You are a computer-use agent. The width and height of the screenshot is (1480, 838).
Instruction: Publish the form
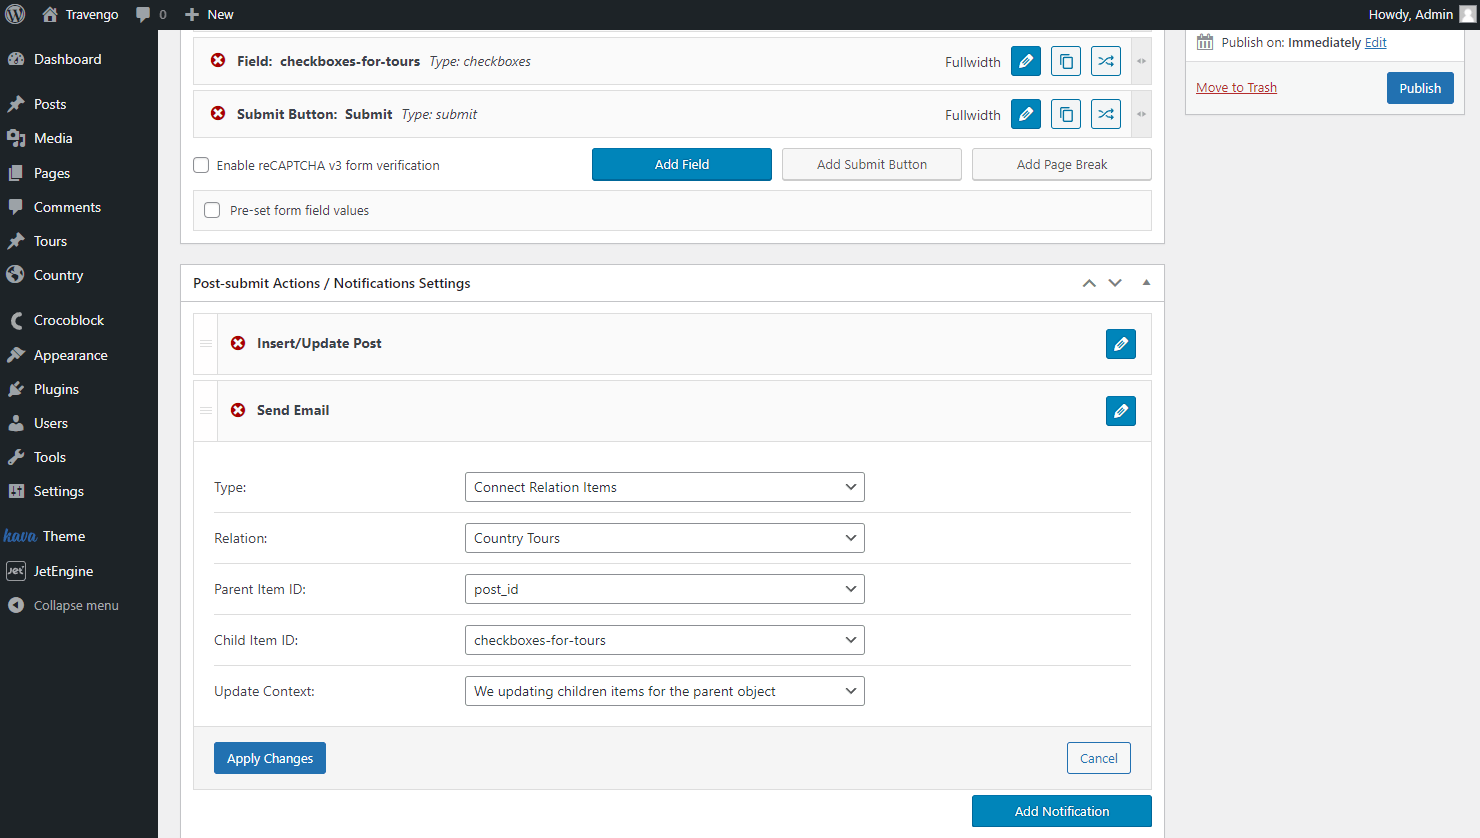[1420, 88]
